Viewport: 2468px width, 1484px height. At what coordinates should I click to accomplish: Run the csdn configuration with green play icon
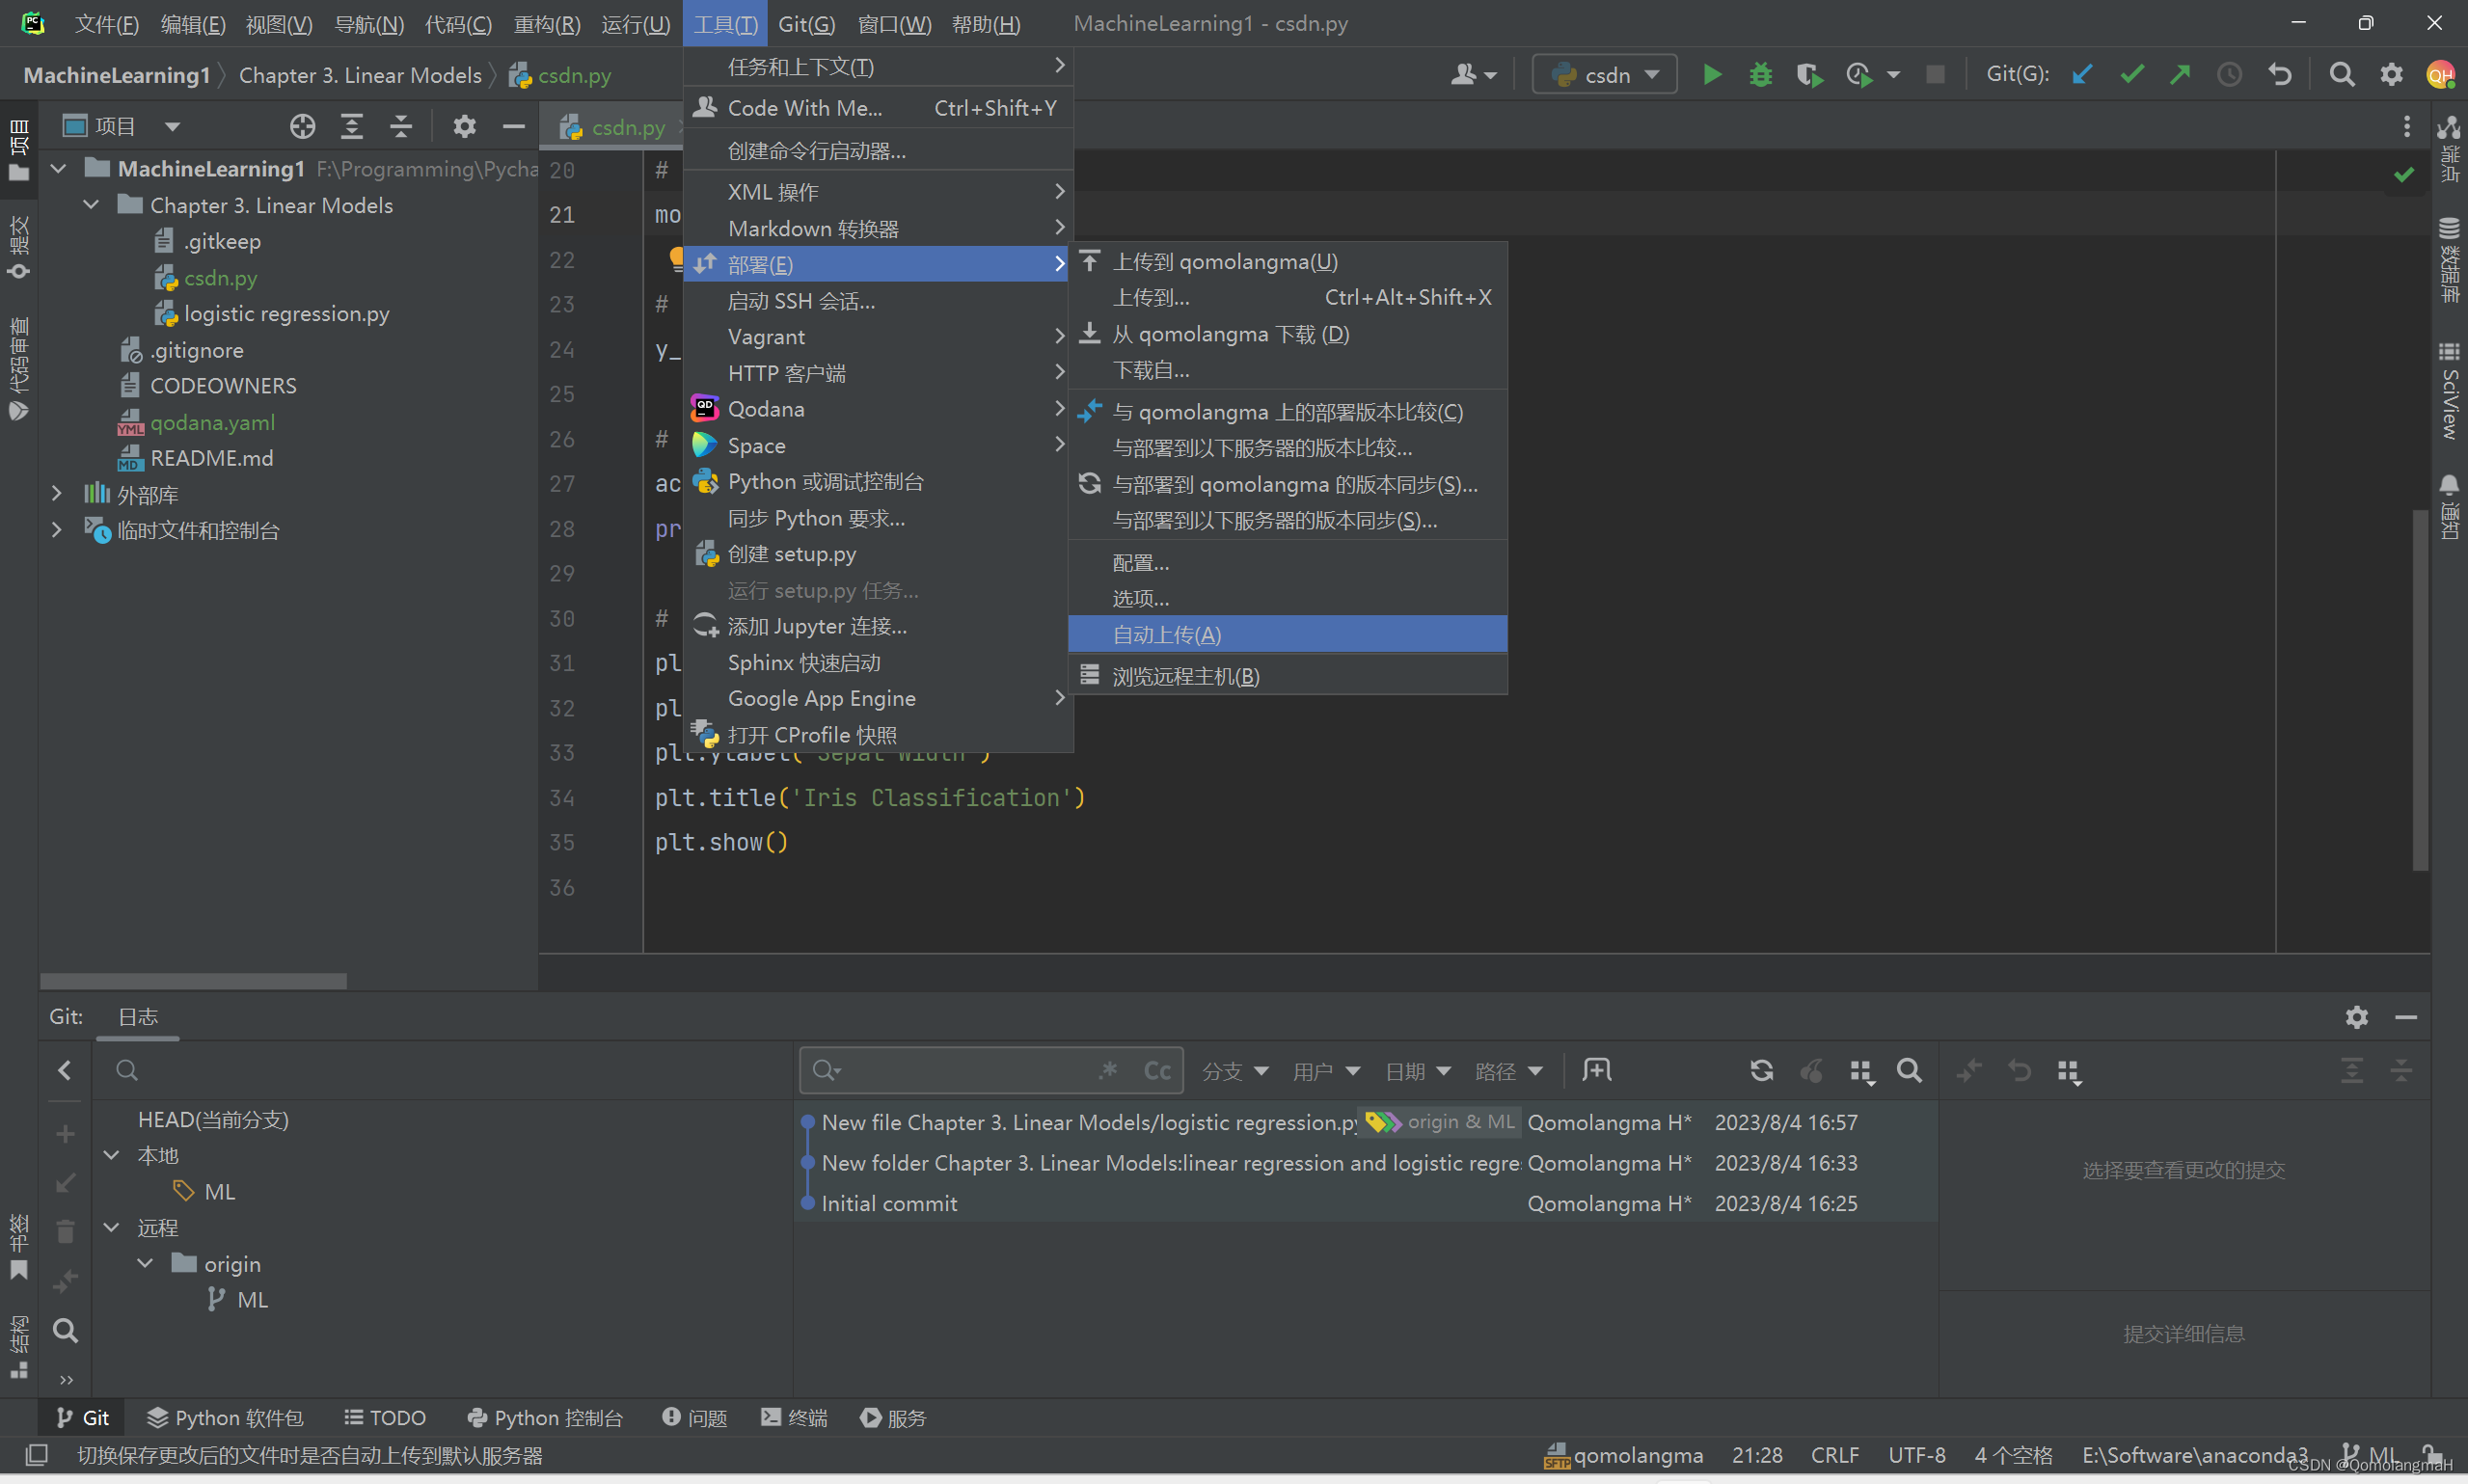(x=1712, y=75)
